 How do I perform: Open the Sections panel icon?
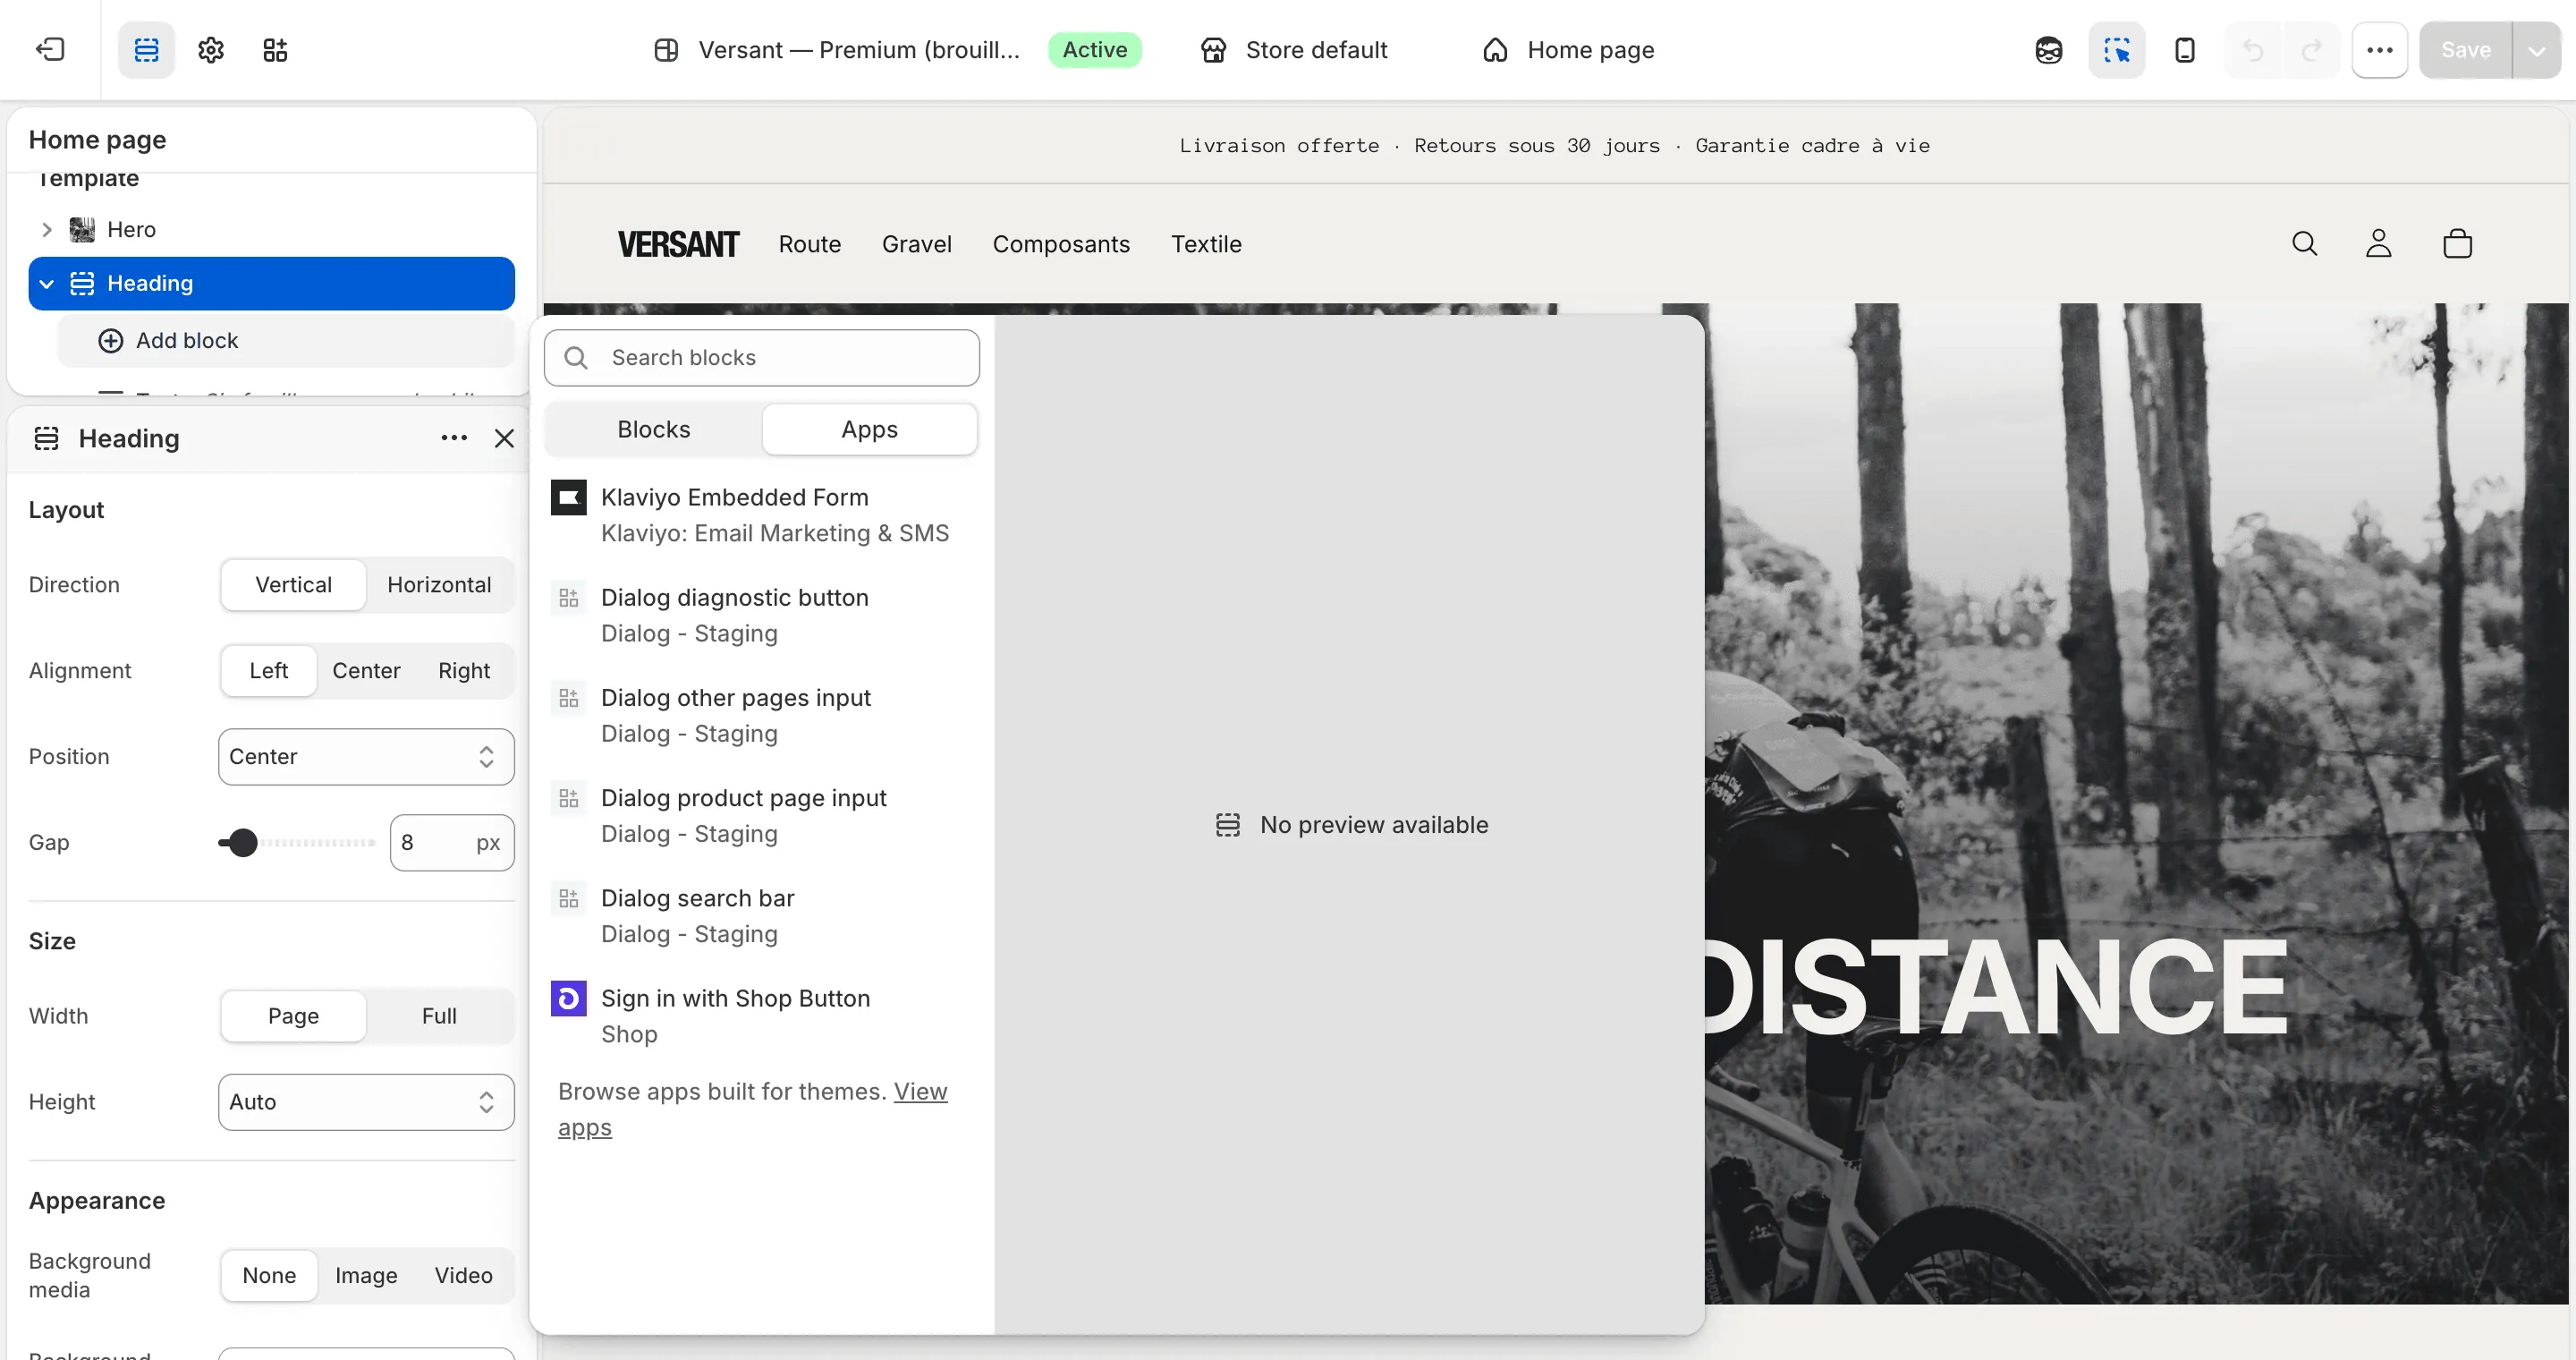tap(146, 50)
